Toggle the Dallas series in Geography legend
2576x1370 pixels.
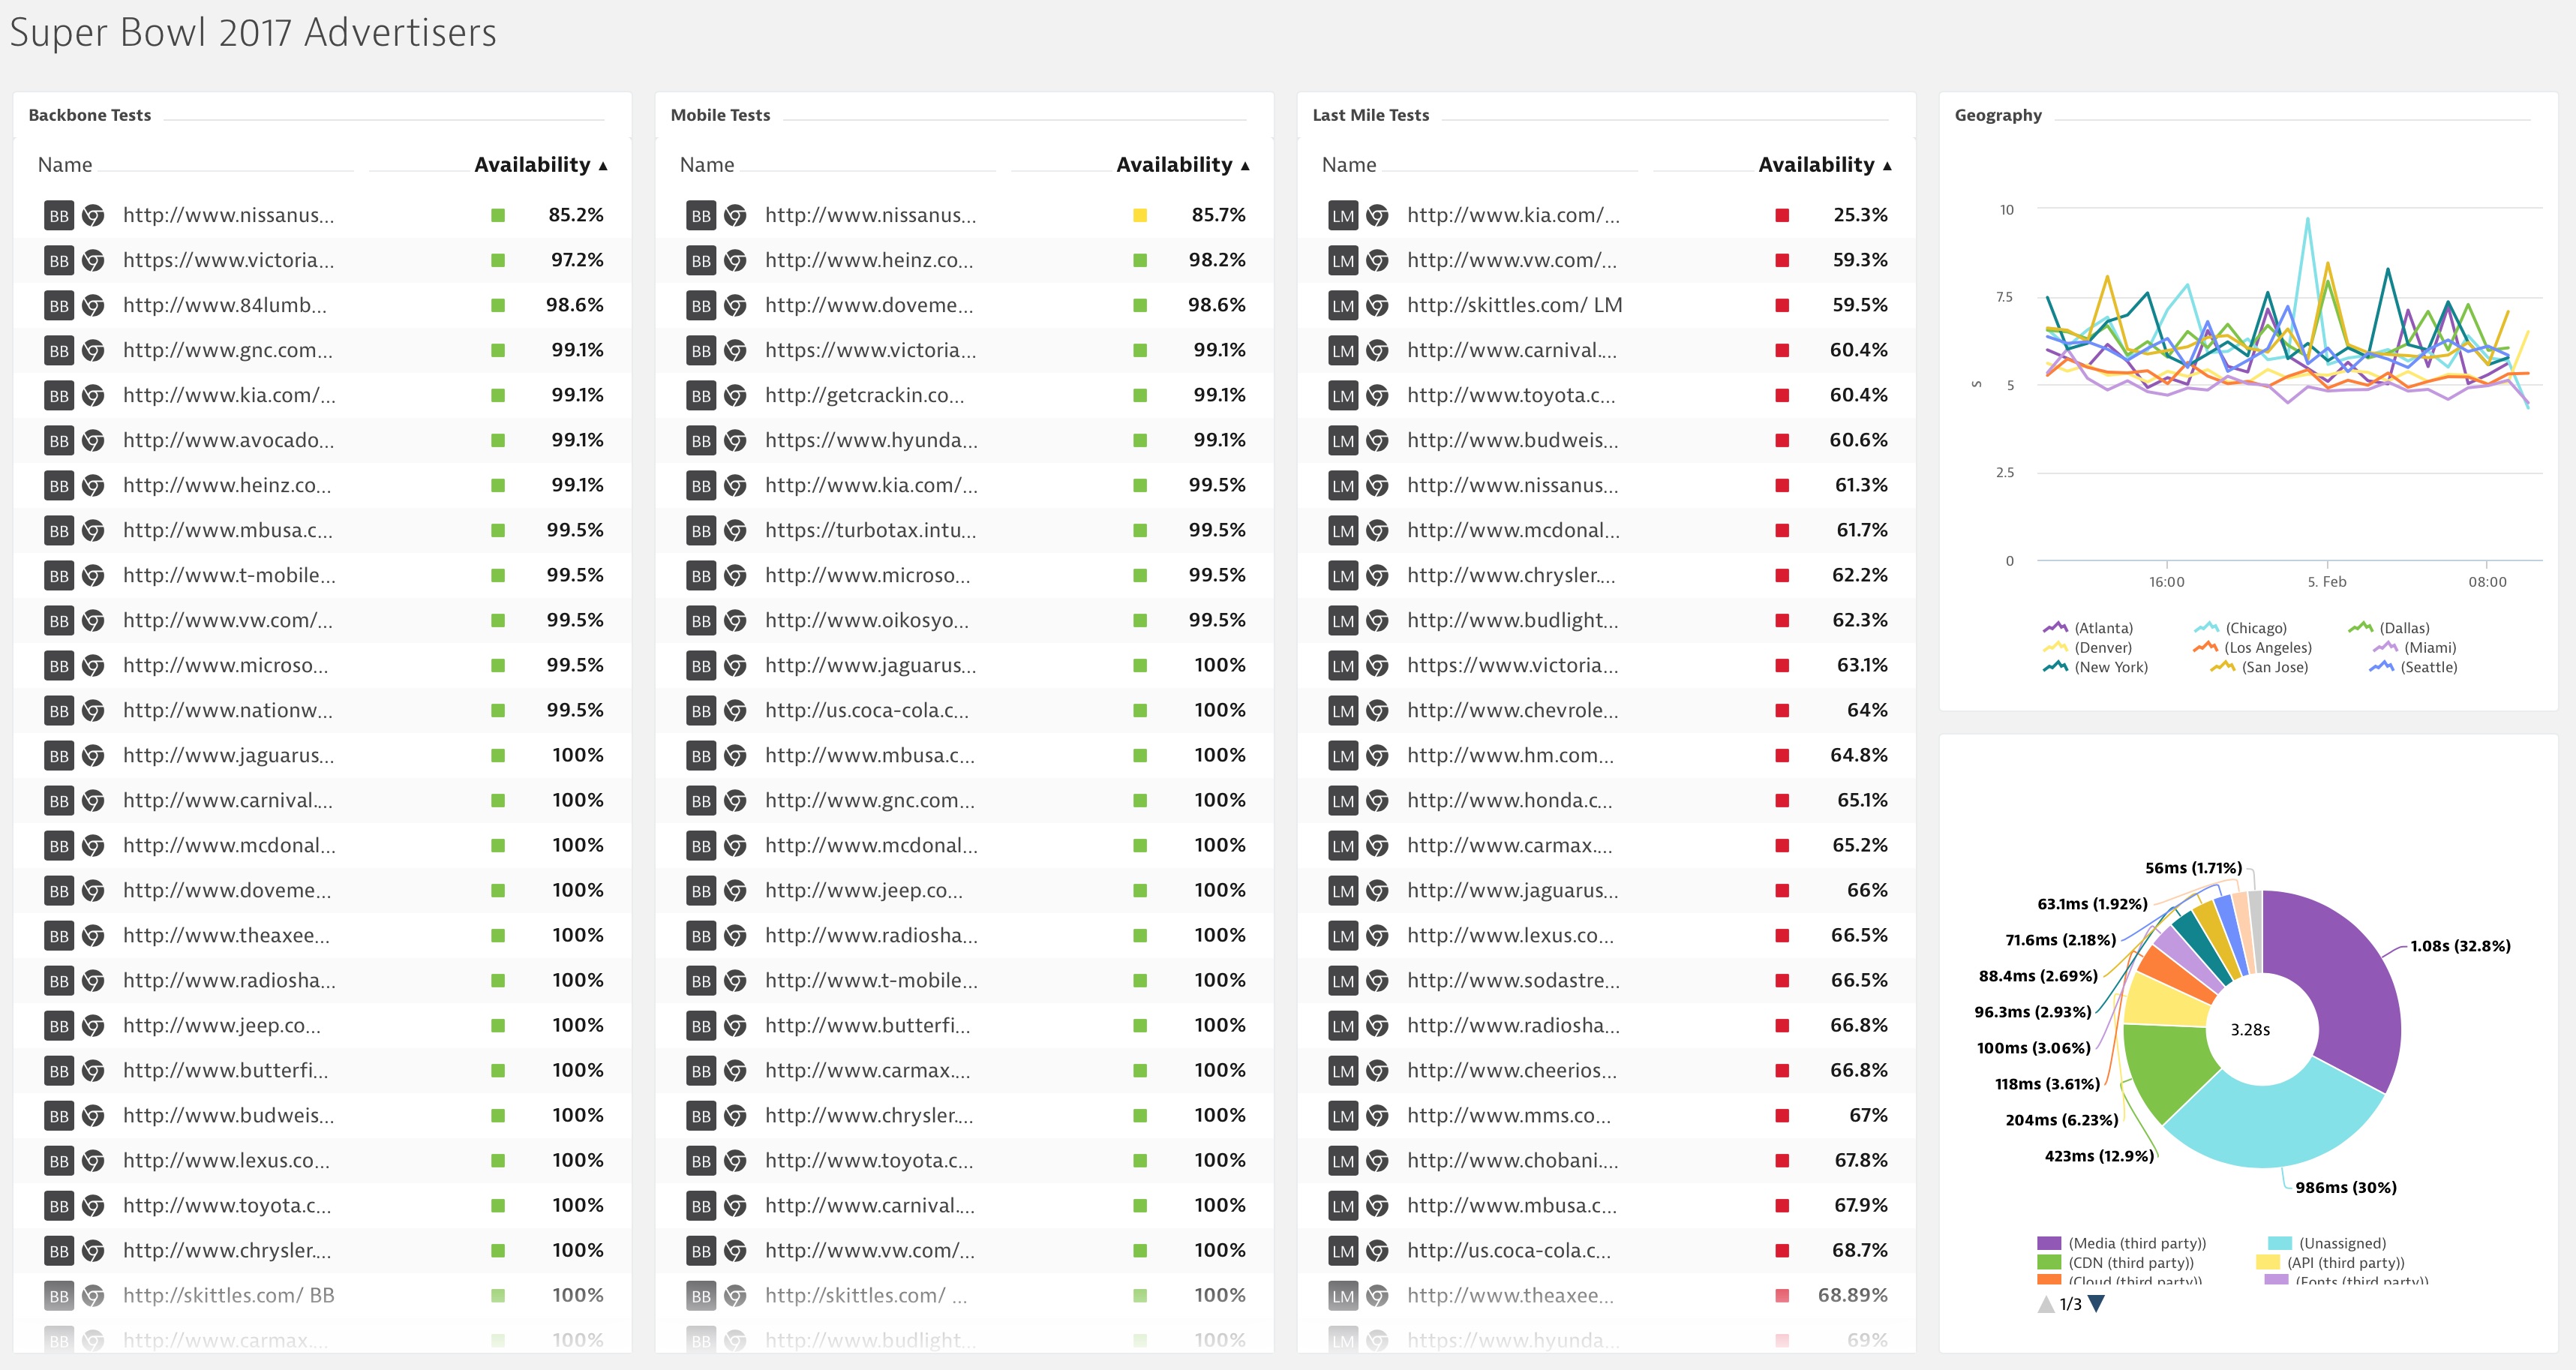pyautogui.click(x=2389, y=628)
